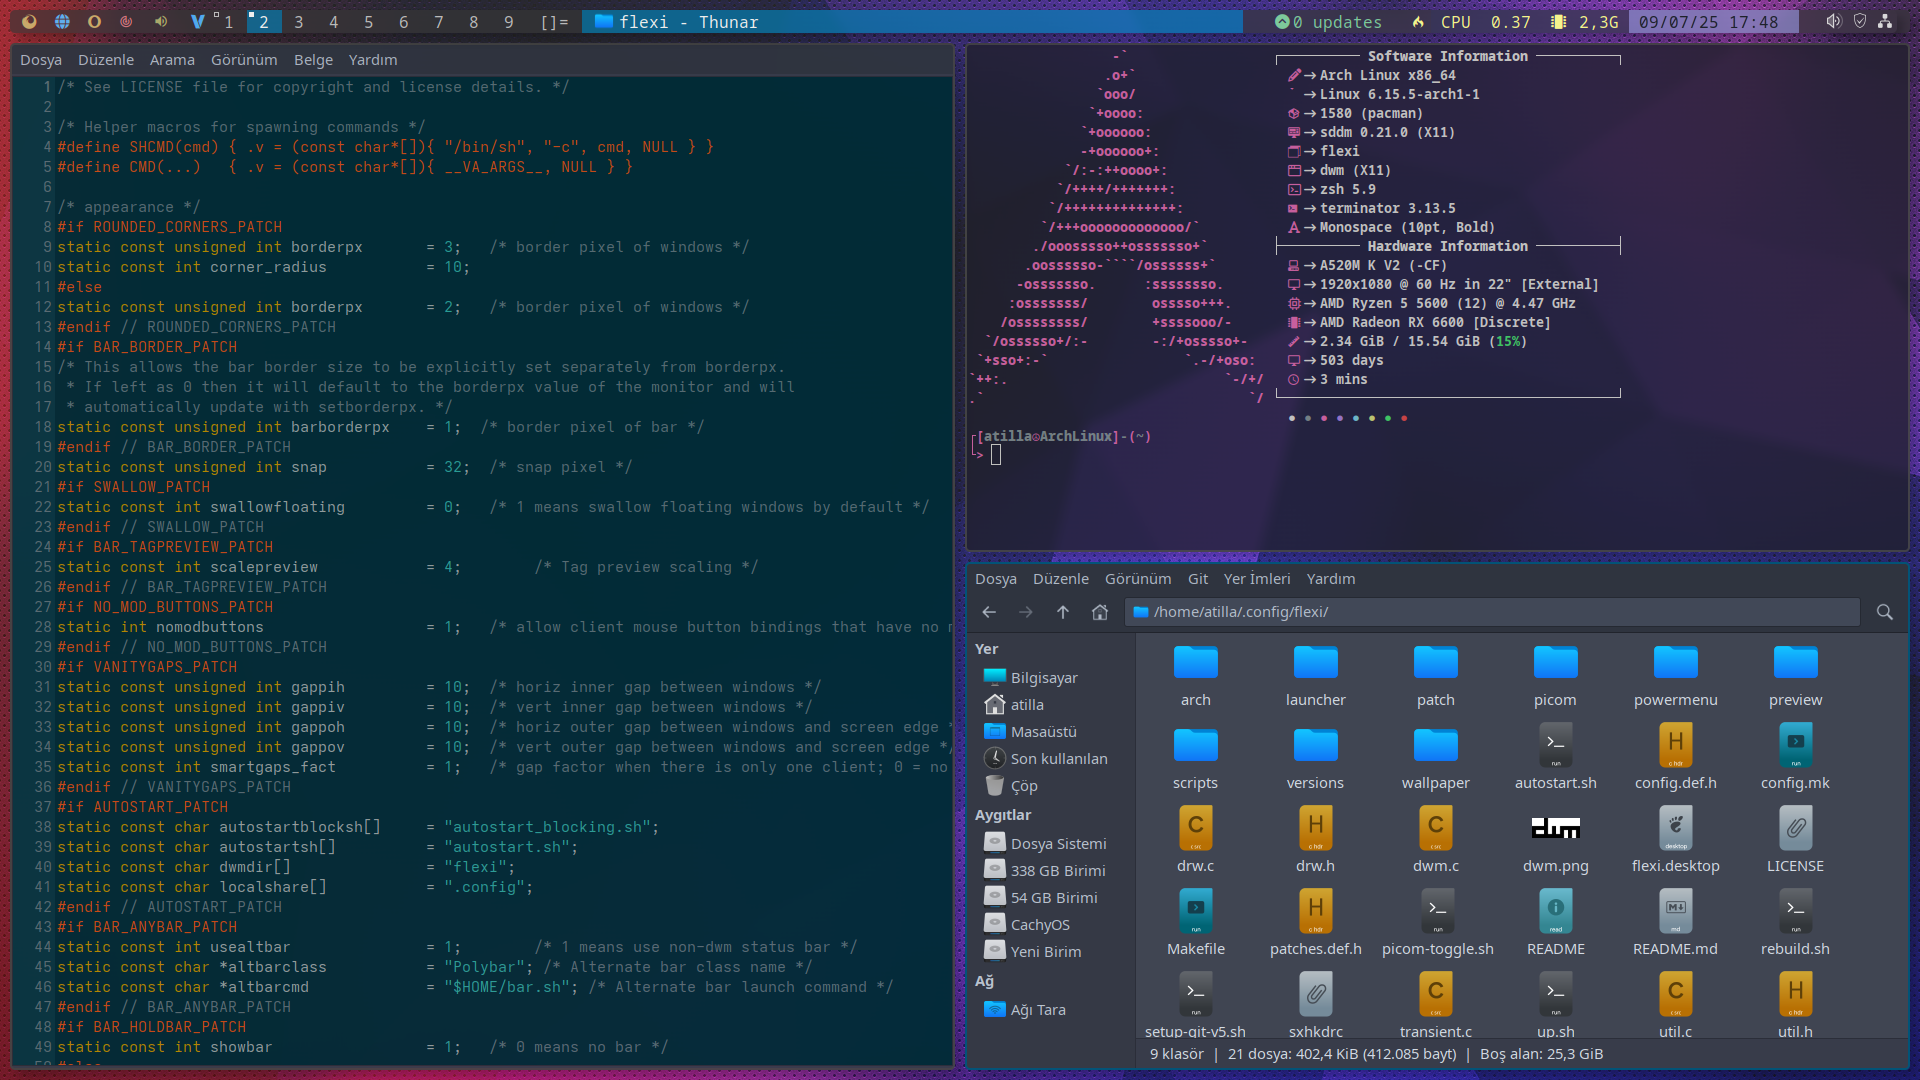Select the rebuild.sh script
The width and height of the screenshot is (1920, 1080).
coord(1796,925)
